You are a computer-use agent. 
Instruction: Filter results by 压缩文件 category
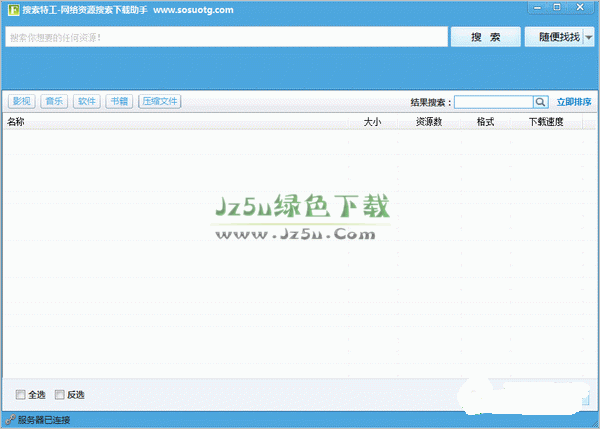click(160, 101)
